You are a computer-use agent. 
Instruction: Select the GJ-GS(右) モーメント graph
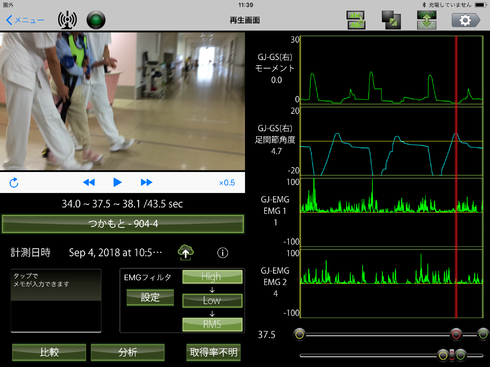[392, 71]
